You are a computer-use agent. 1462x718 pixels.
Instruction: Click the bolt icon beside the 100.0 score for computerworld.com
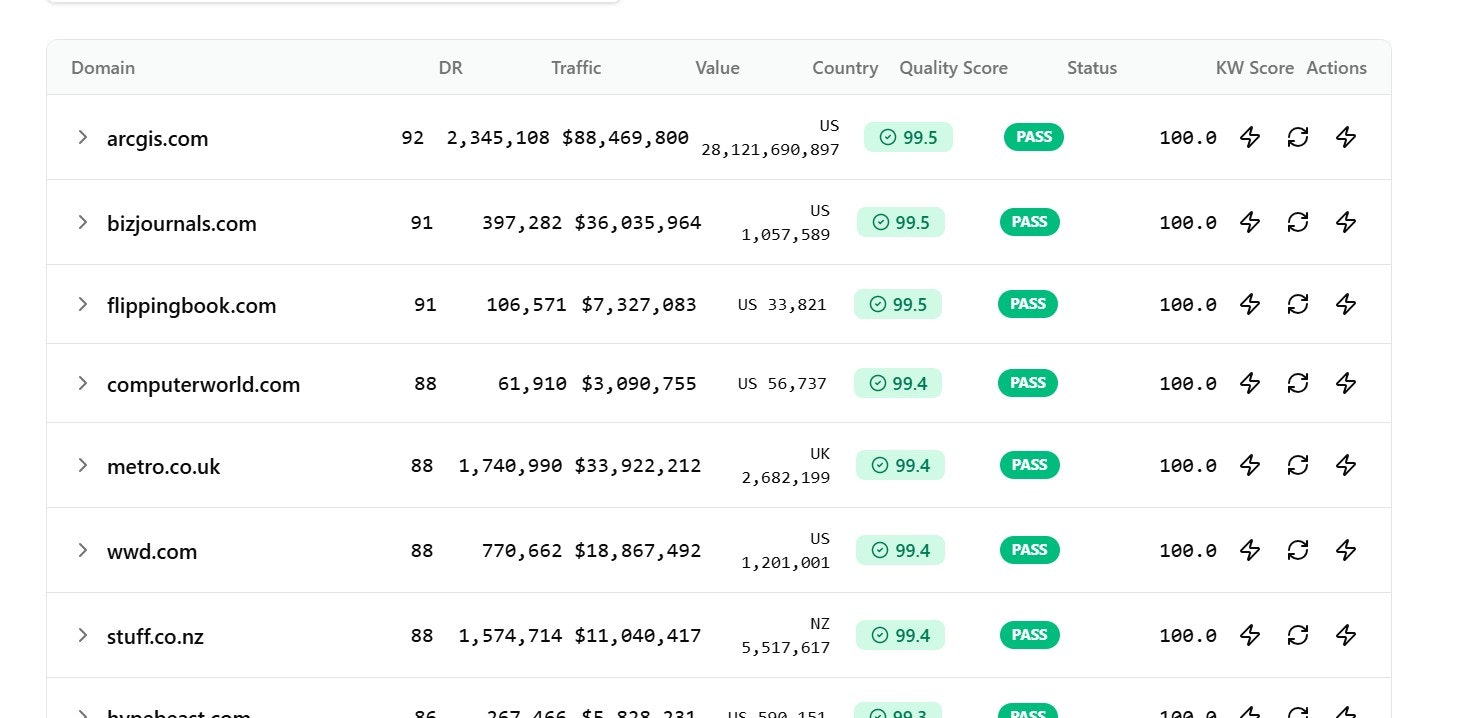(1250, 382)
